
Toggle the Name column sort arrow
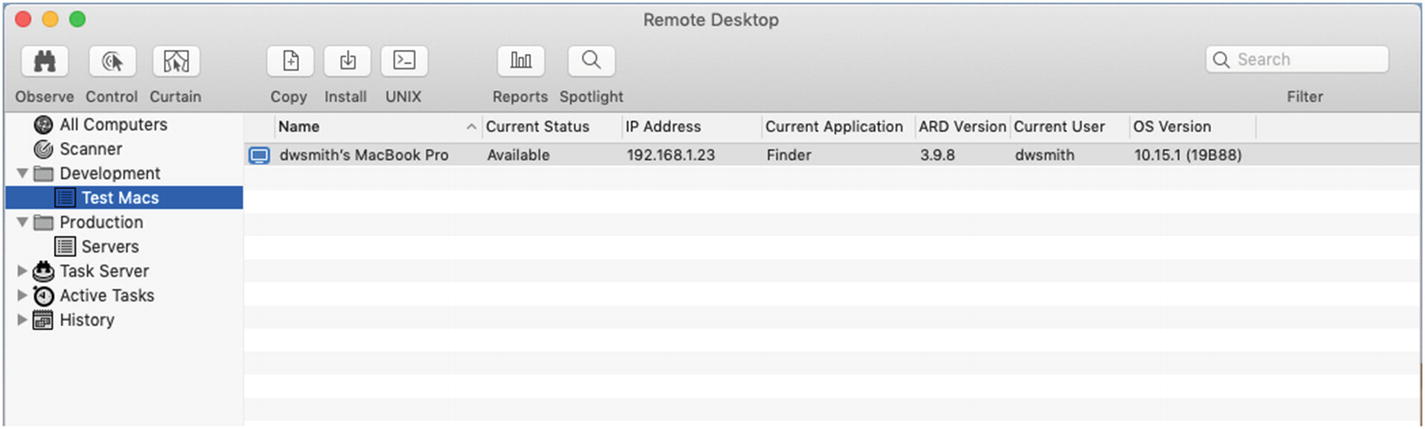click(471, 127)
